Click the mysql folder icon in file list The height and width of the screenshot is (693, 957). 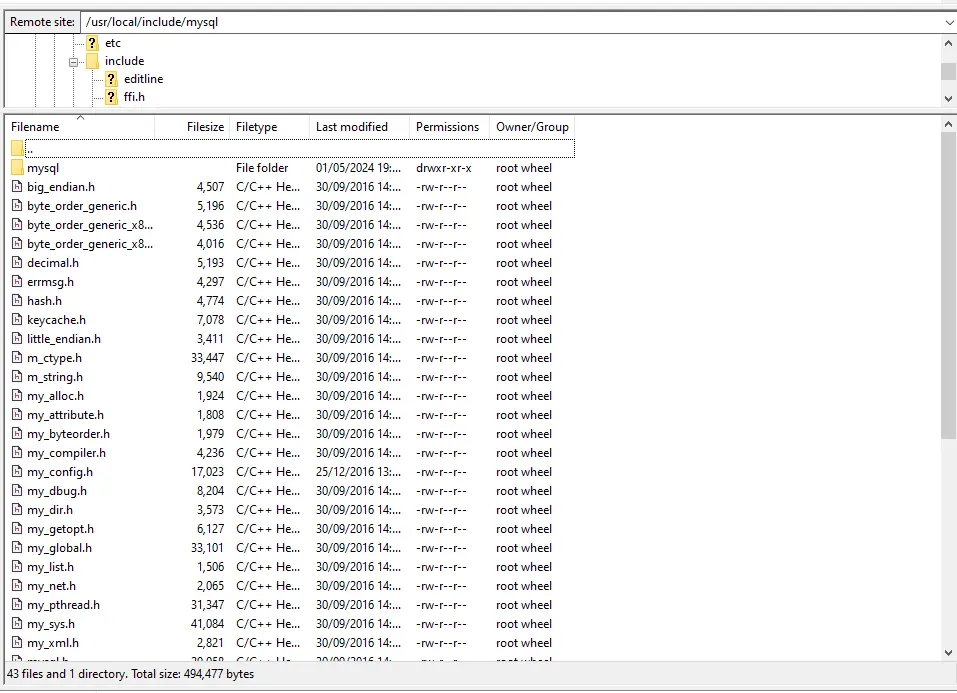click(x=17, y=168)
